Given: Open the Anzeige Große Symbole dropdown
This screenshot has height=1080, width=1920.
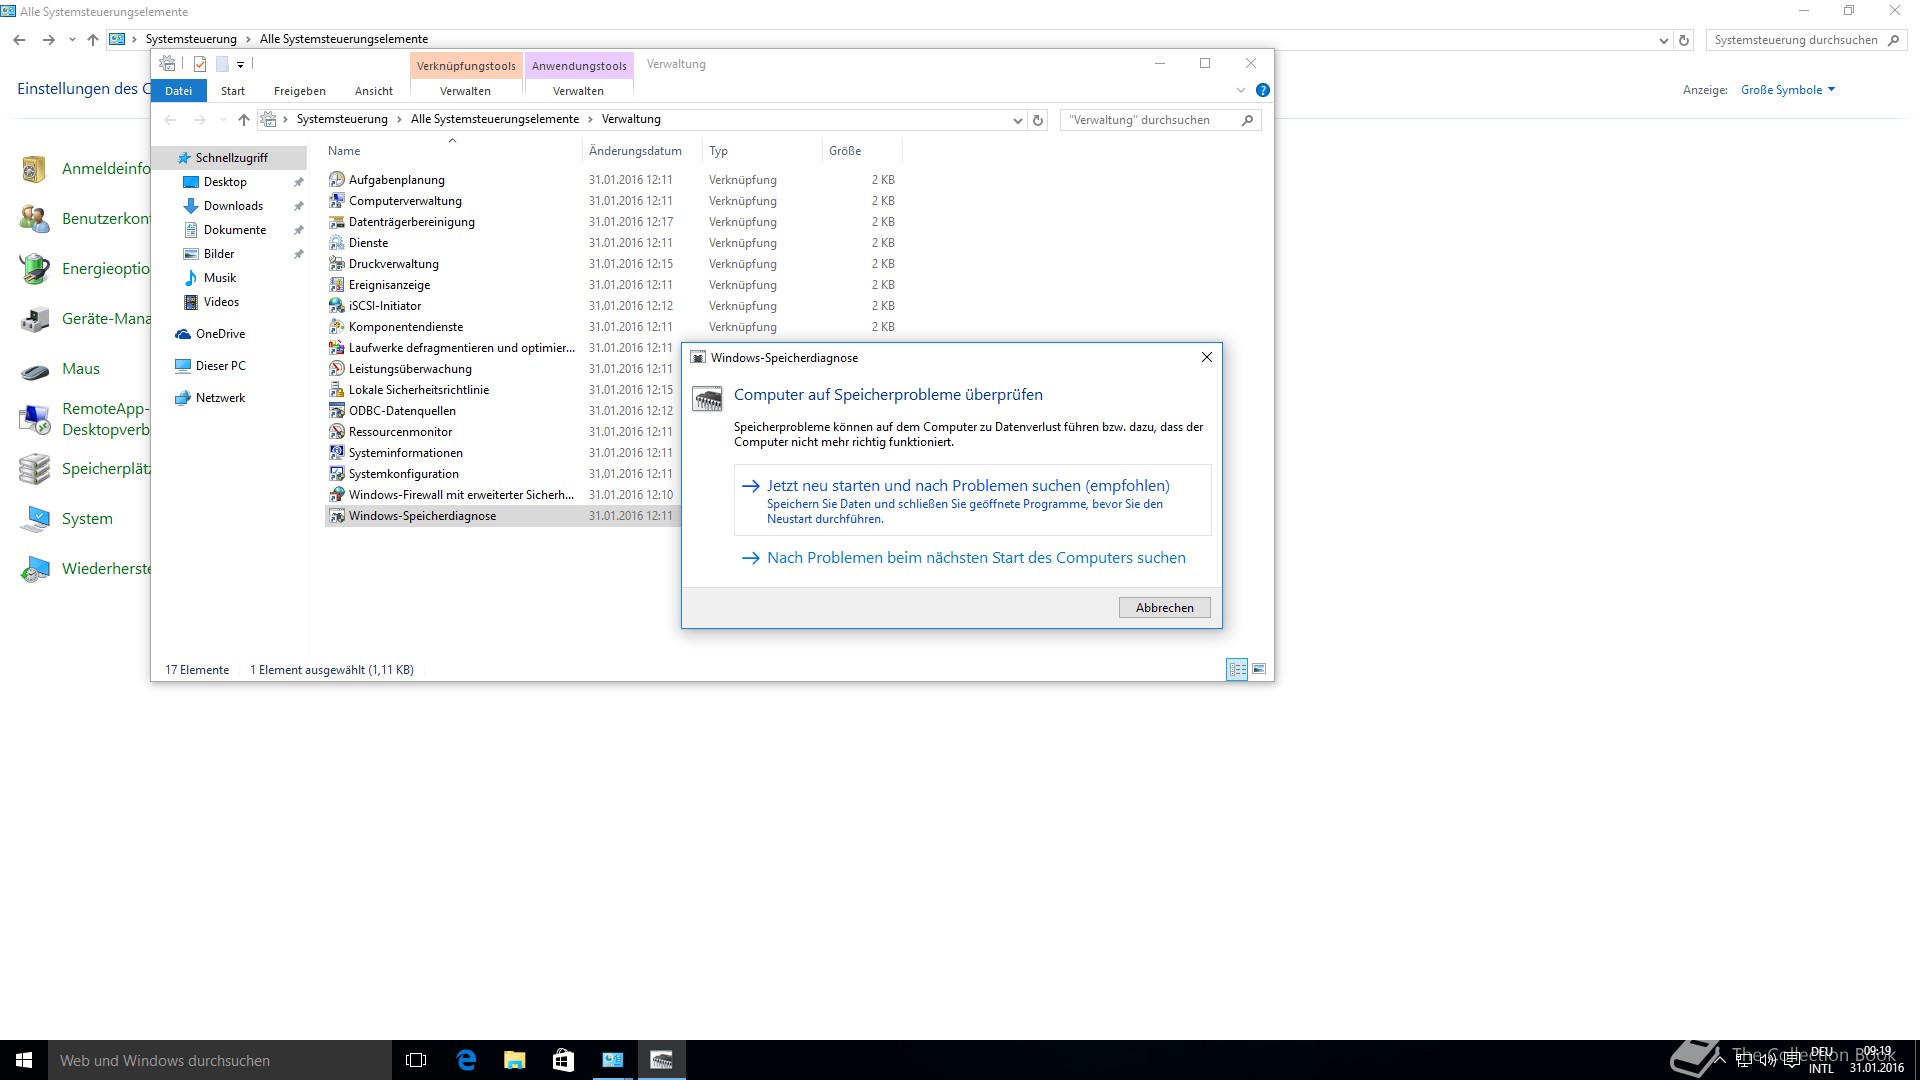Looking at the screenshot, I should [x=1788, y=90].
